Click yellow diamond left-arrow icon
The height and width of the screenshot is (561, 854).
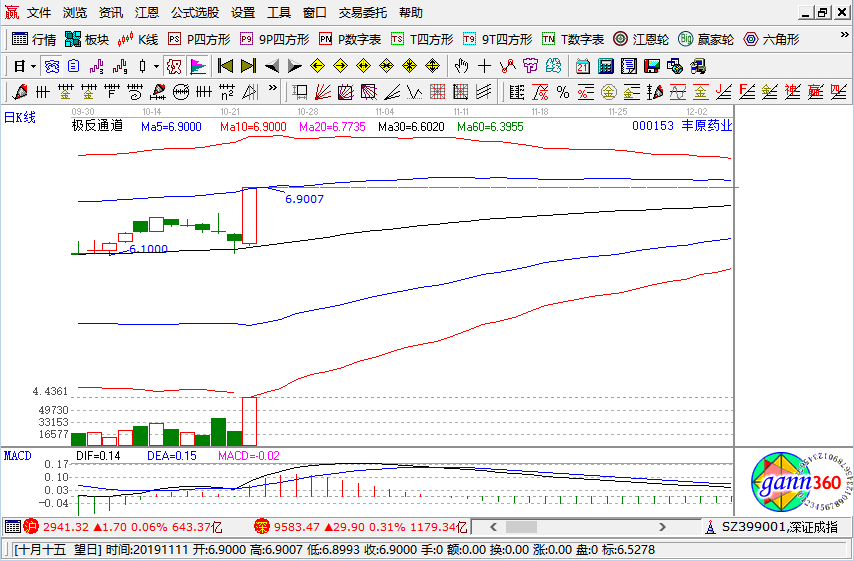[x=317, y=66]
